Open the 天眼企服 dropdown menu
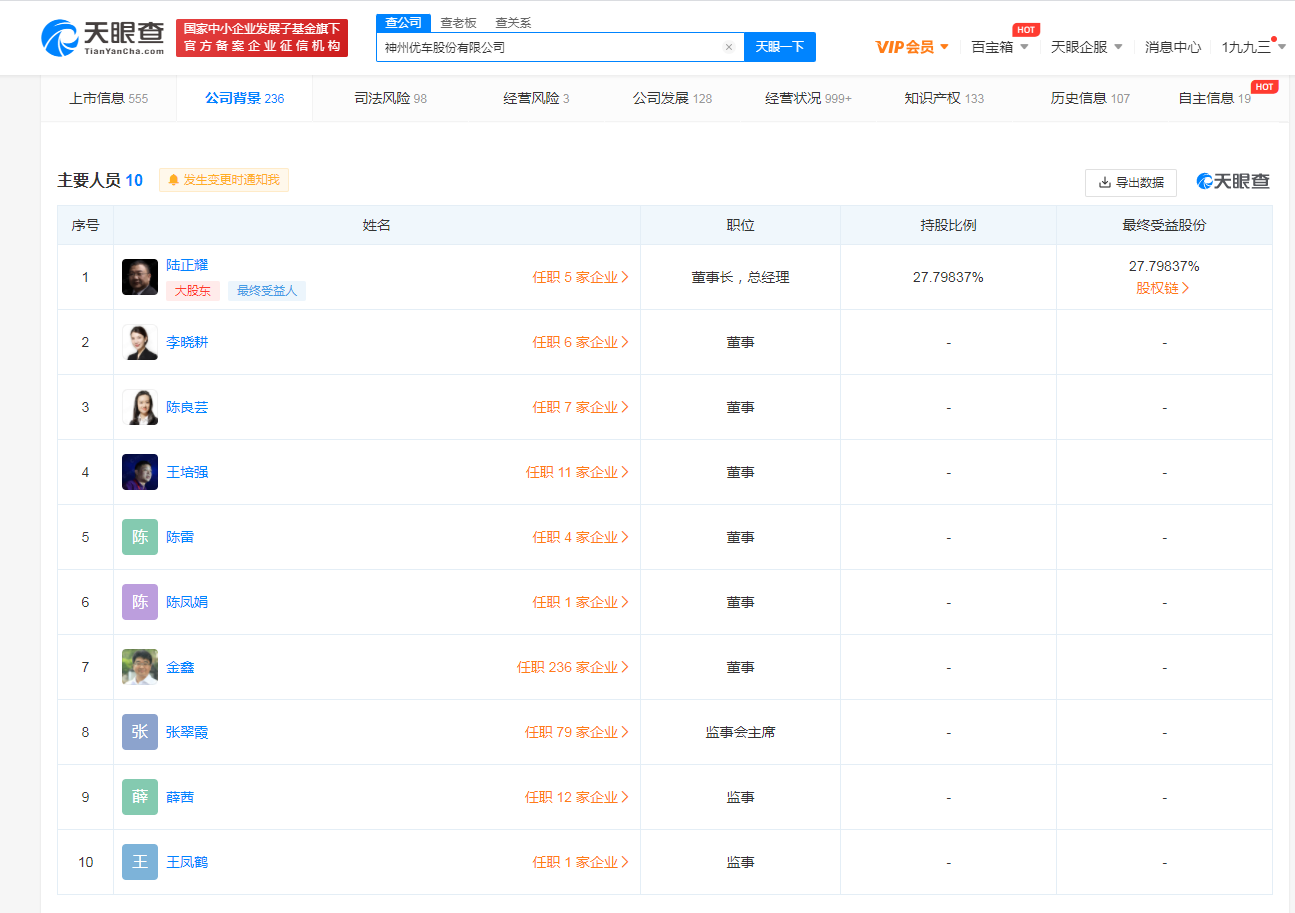This screenshot has width=1295, height=913. click(x=1087, y=47)
